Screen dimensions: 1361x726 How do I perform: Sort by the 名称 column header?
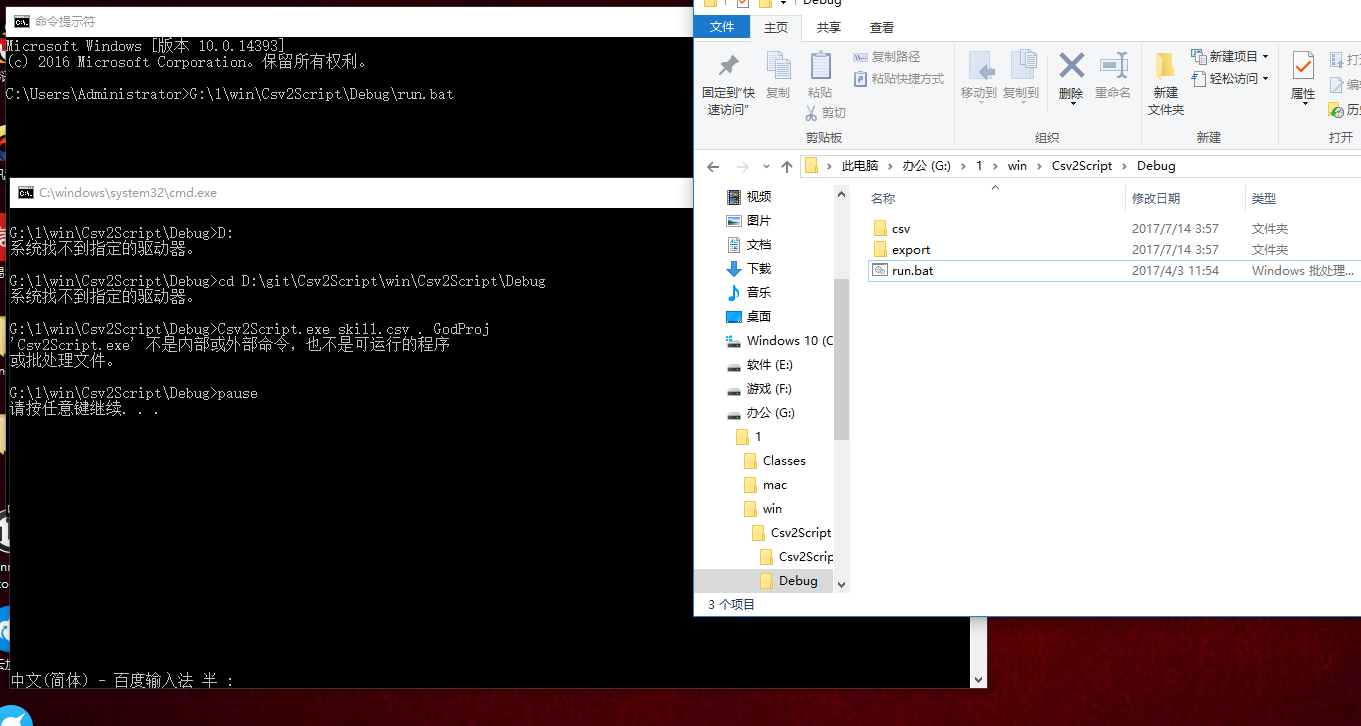tap(883, 199)
